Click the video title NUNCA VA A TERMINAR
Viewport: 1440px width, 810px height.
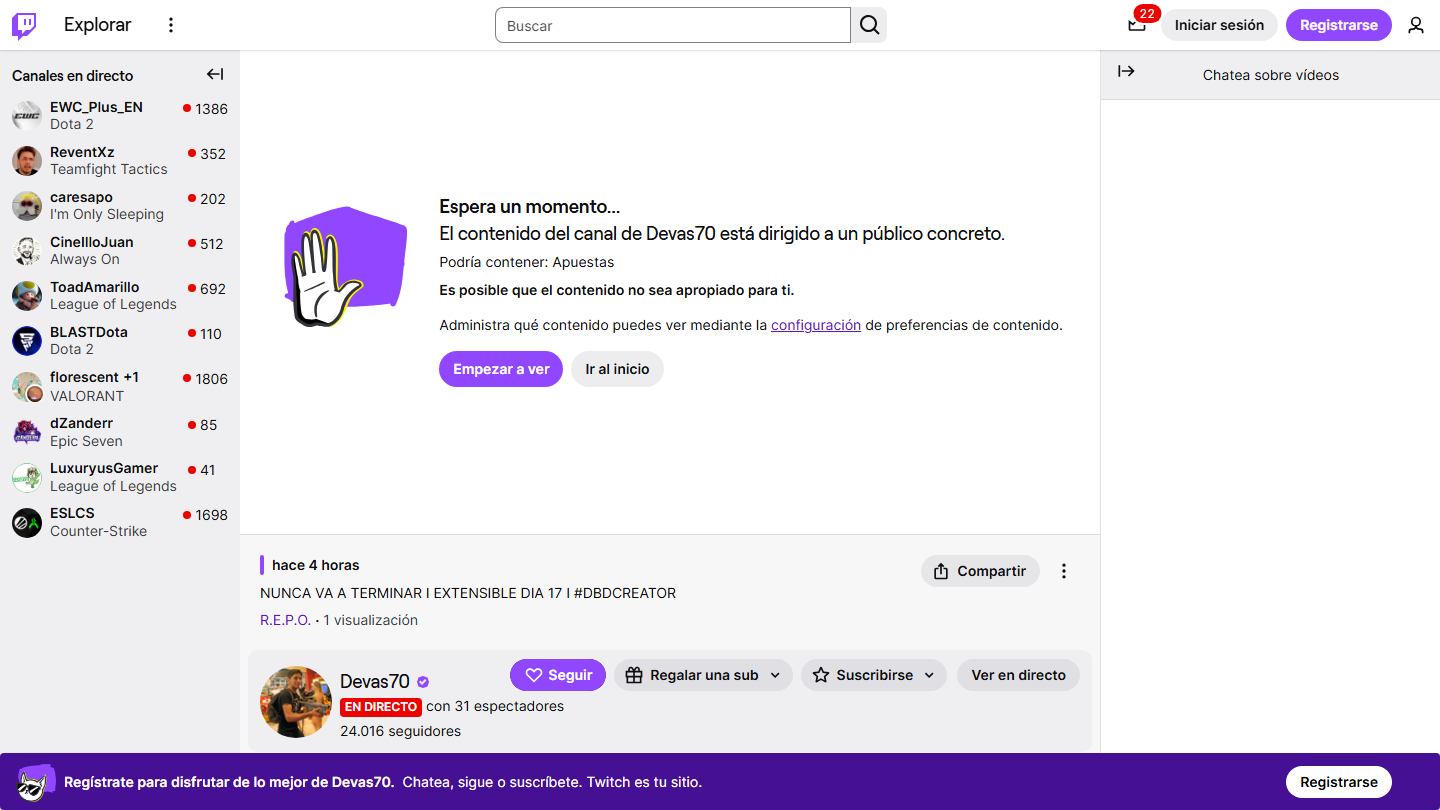468,593
